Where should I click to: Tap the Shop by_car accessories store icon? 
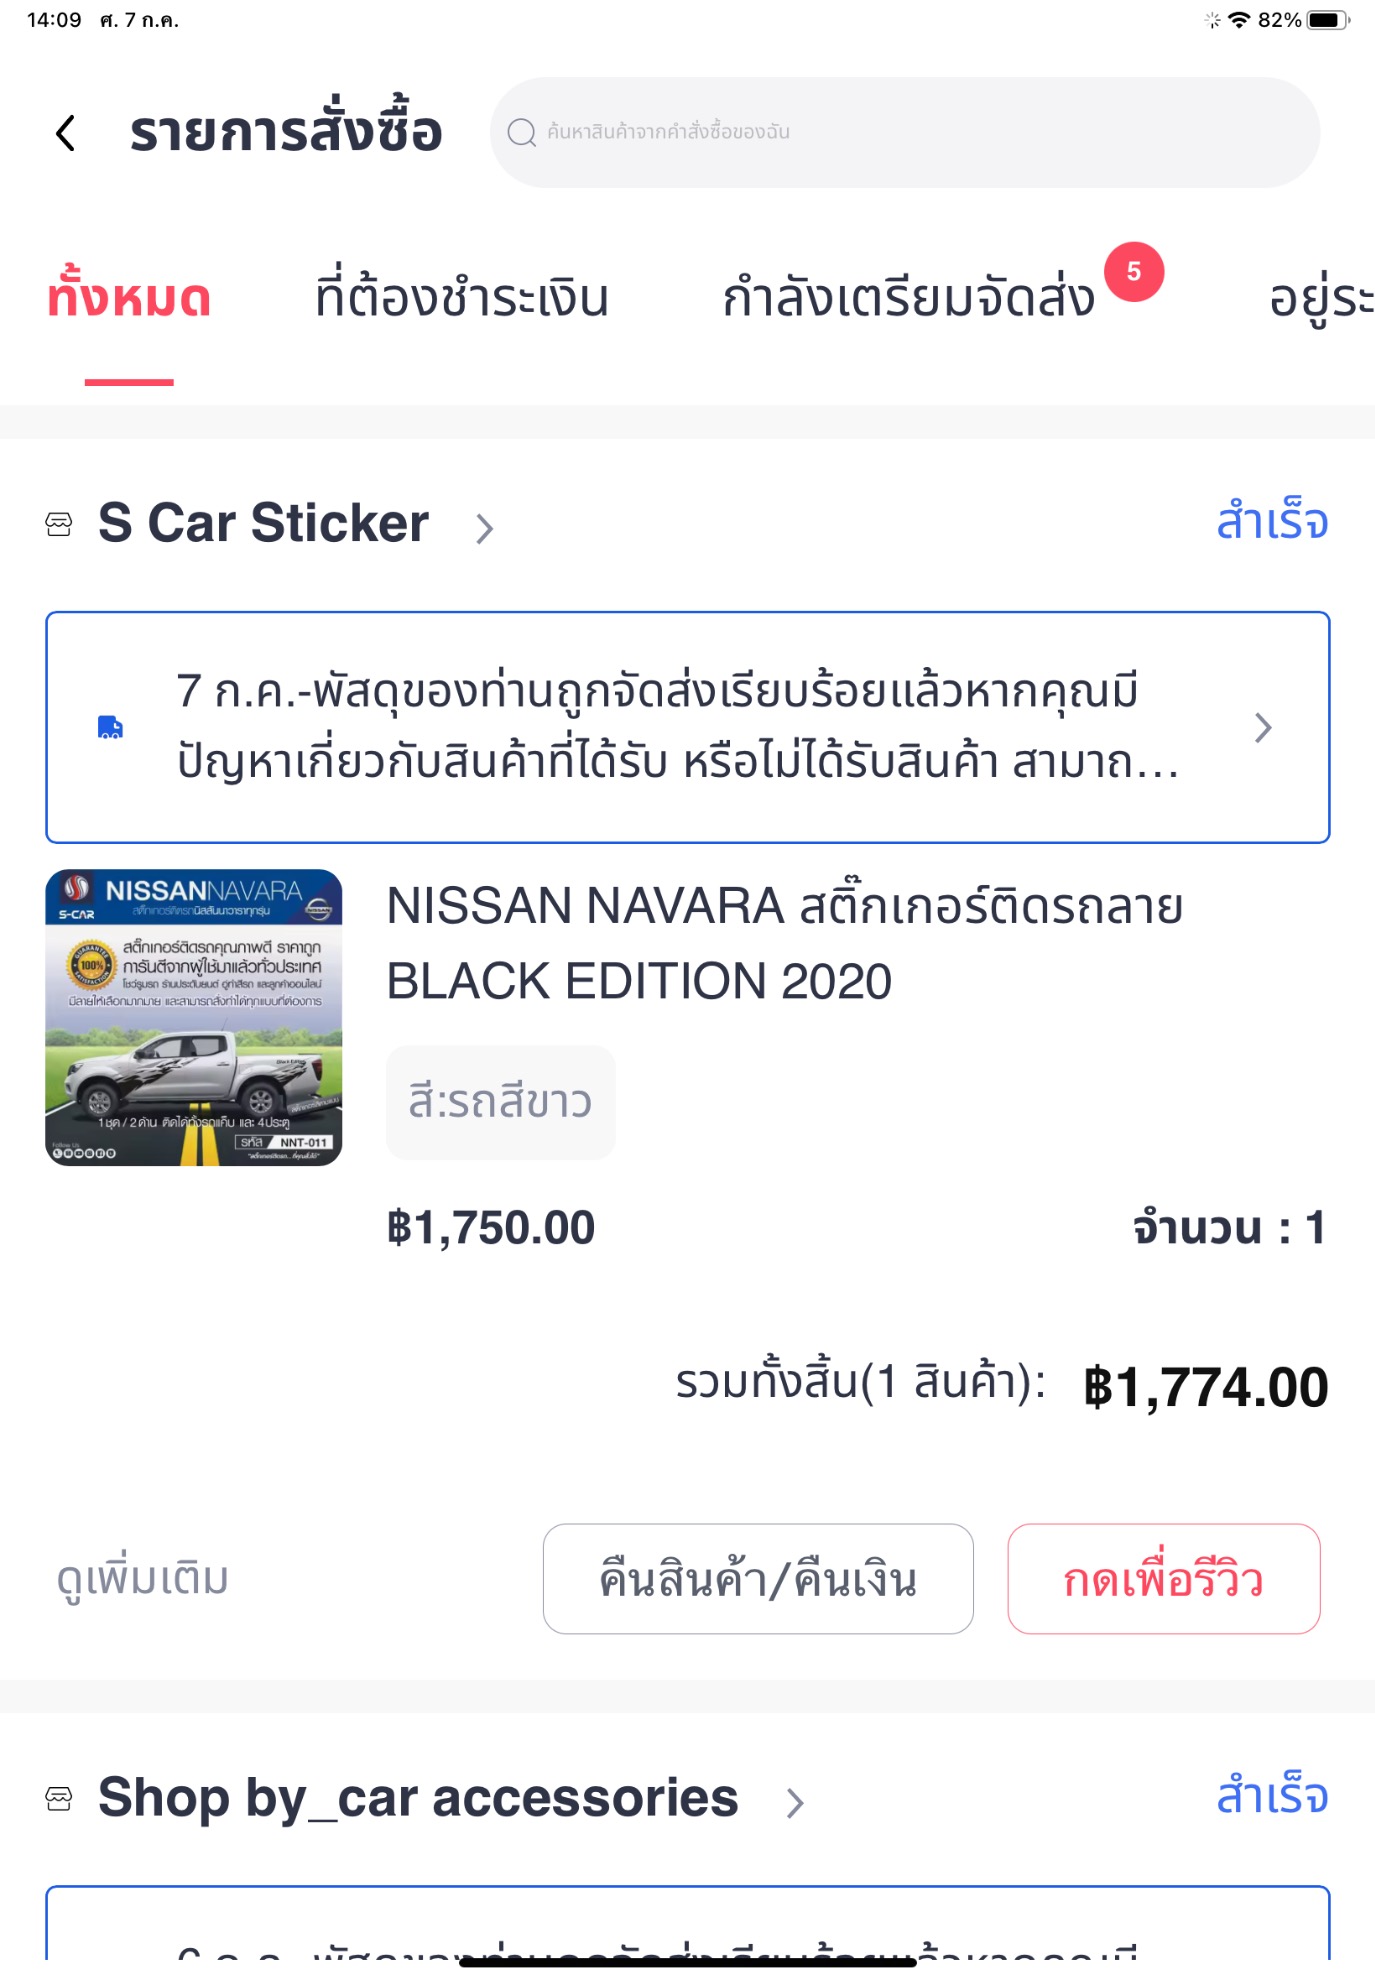[59, 1799]
